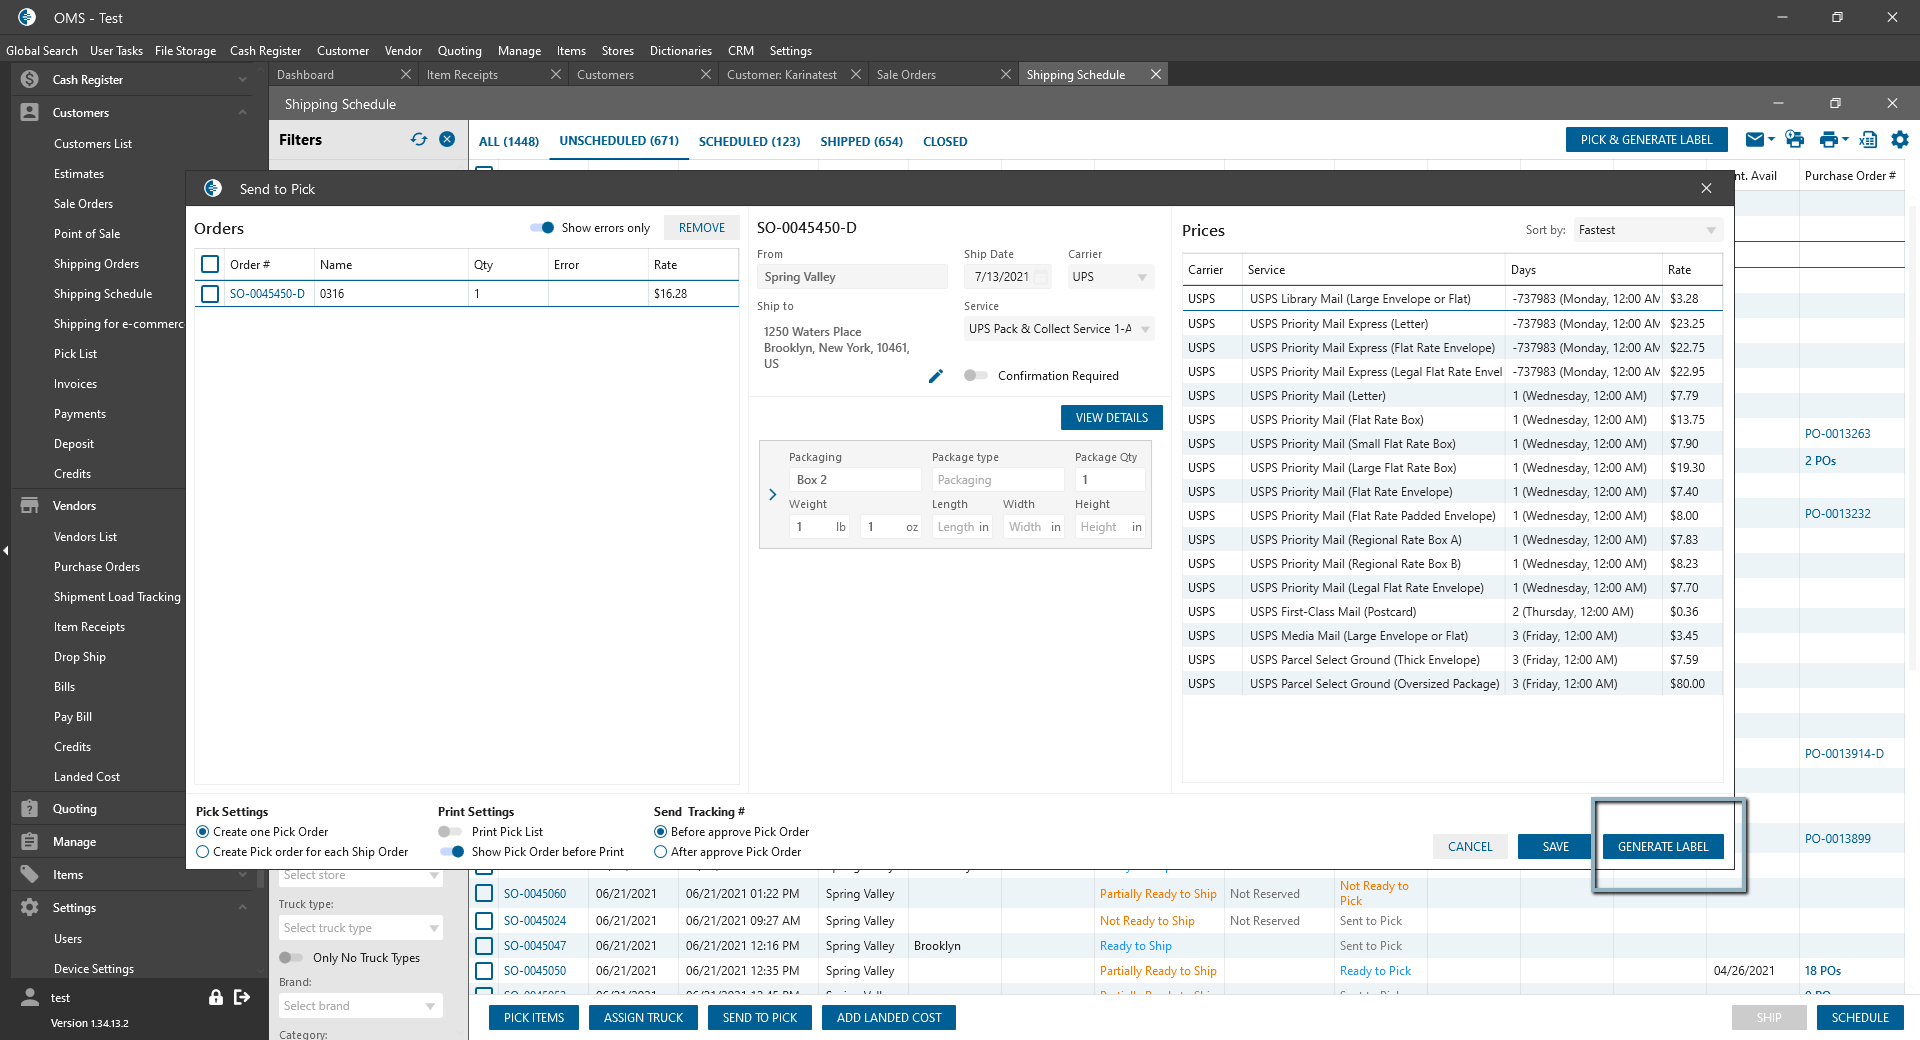
Task: Click the logout icon next to test user
Action: click(x=242, y=997)
